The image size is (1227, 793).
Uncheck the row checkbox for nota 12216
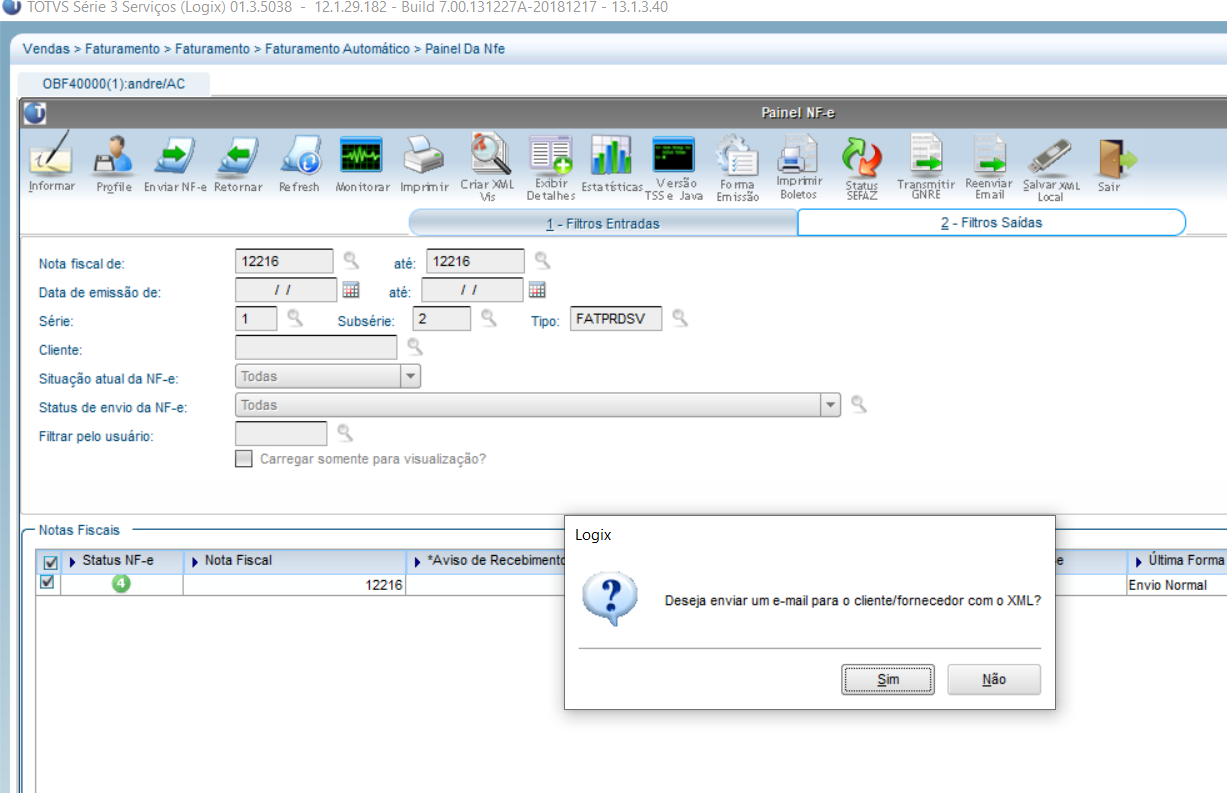pyautogui.click(x=47, y=582)
